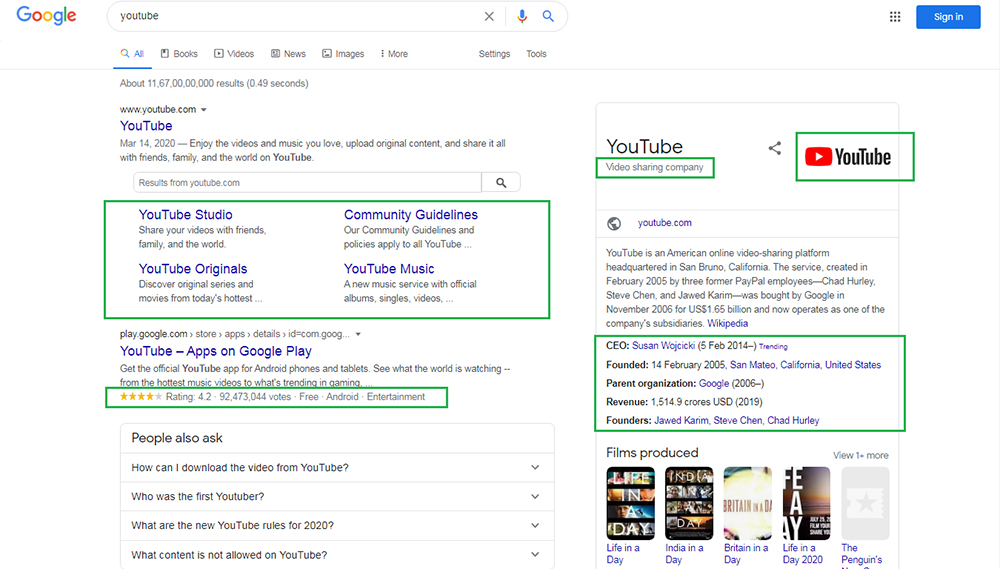
Task: Click 'View 1+ more' films link
Action: [x=860, y=455]
